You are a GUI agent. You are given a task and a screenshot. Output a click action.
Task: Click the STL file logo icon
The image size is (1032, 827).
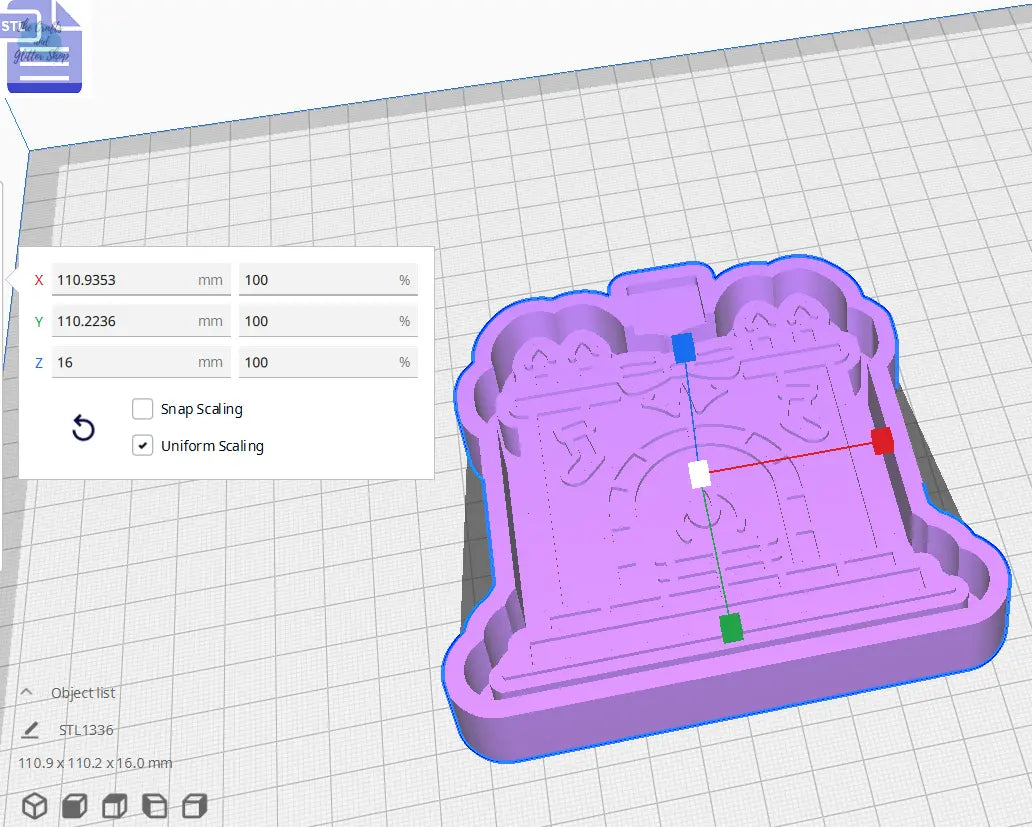coord(44,50)
